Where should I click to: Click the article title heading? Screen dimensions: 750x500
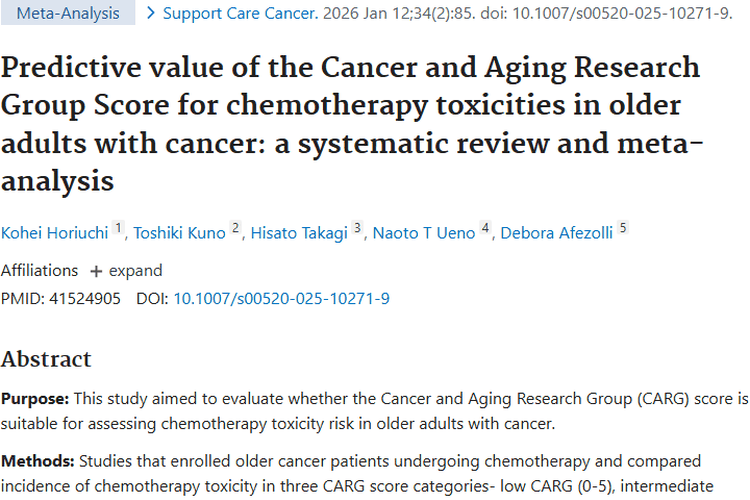point(350,125)
